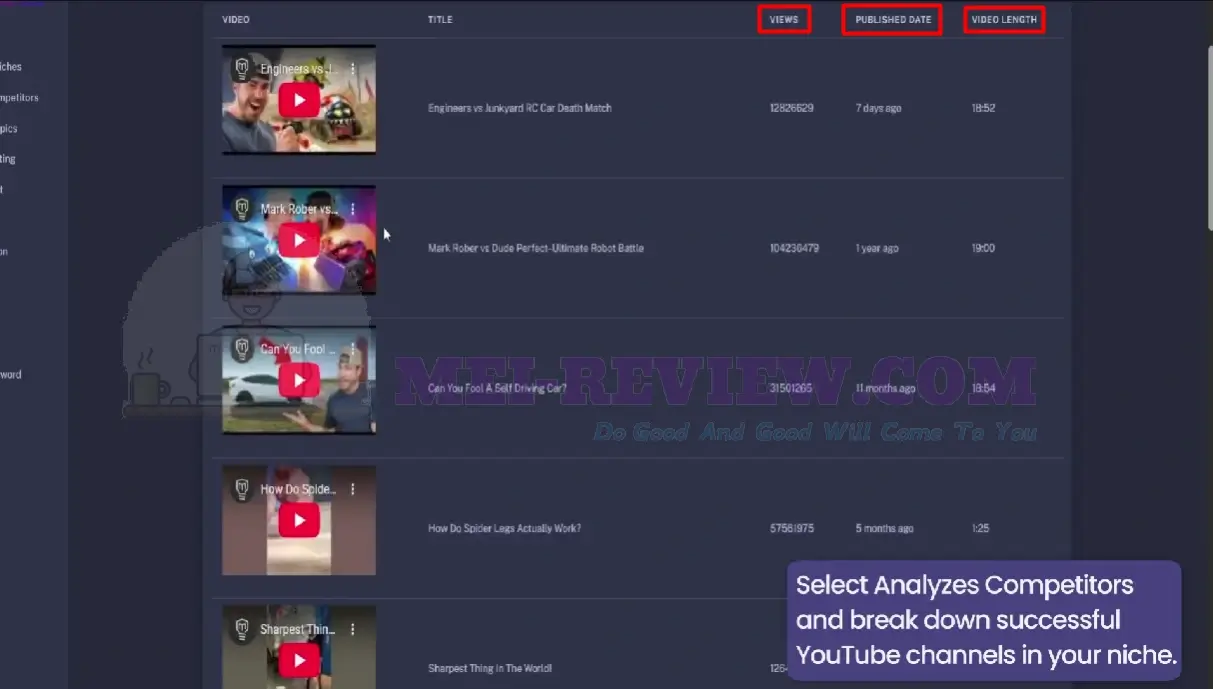The width and height of the screenshot is (1213, 689).
Task: Click the VIDEO column header
Action: [x=236, y=20]
